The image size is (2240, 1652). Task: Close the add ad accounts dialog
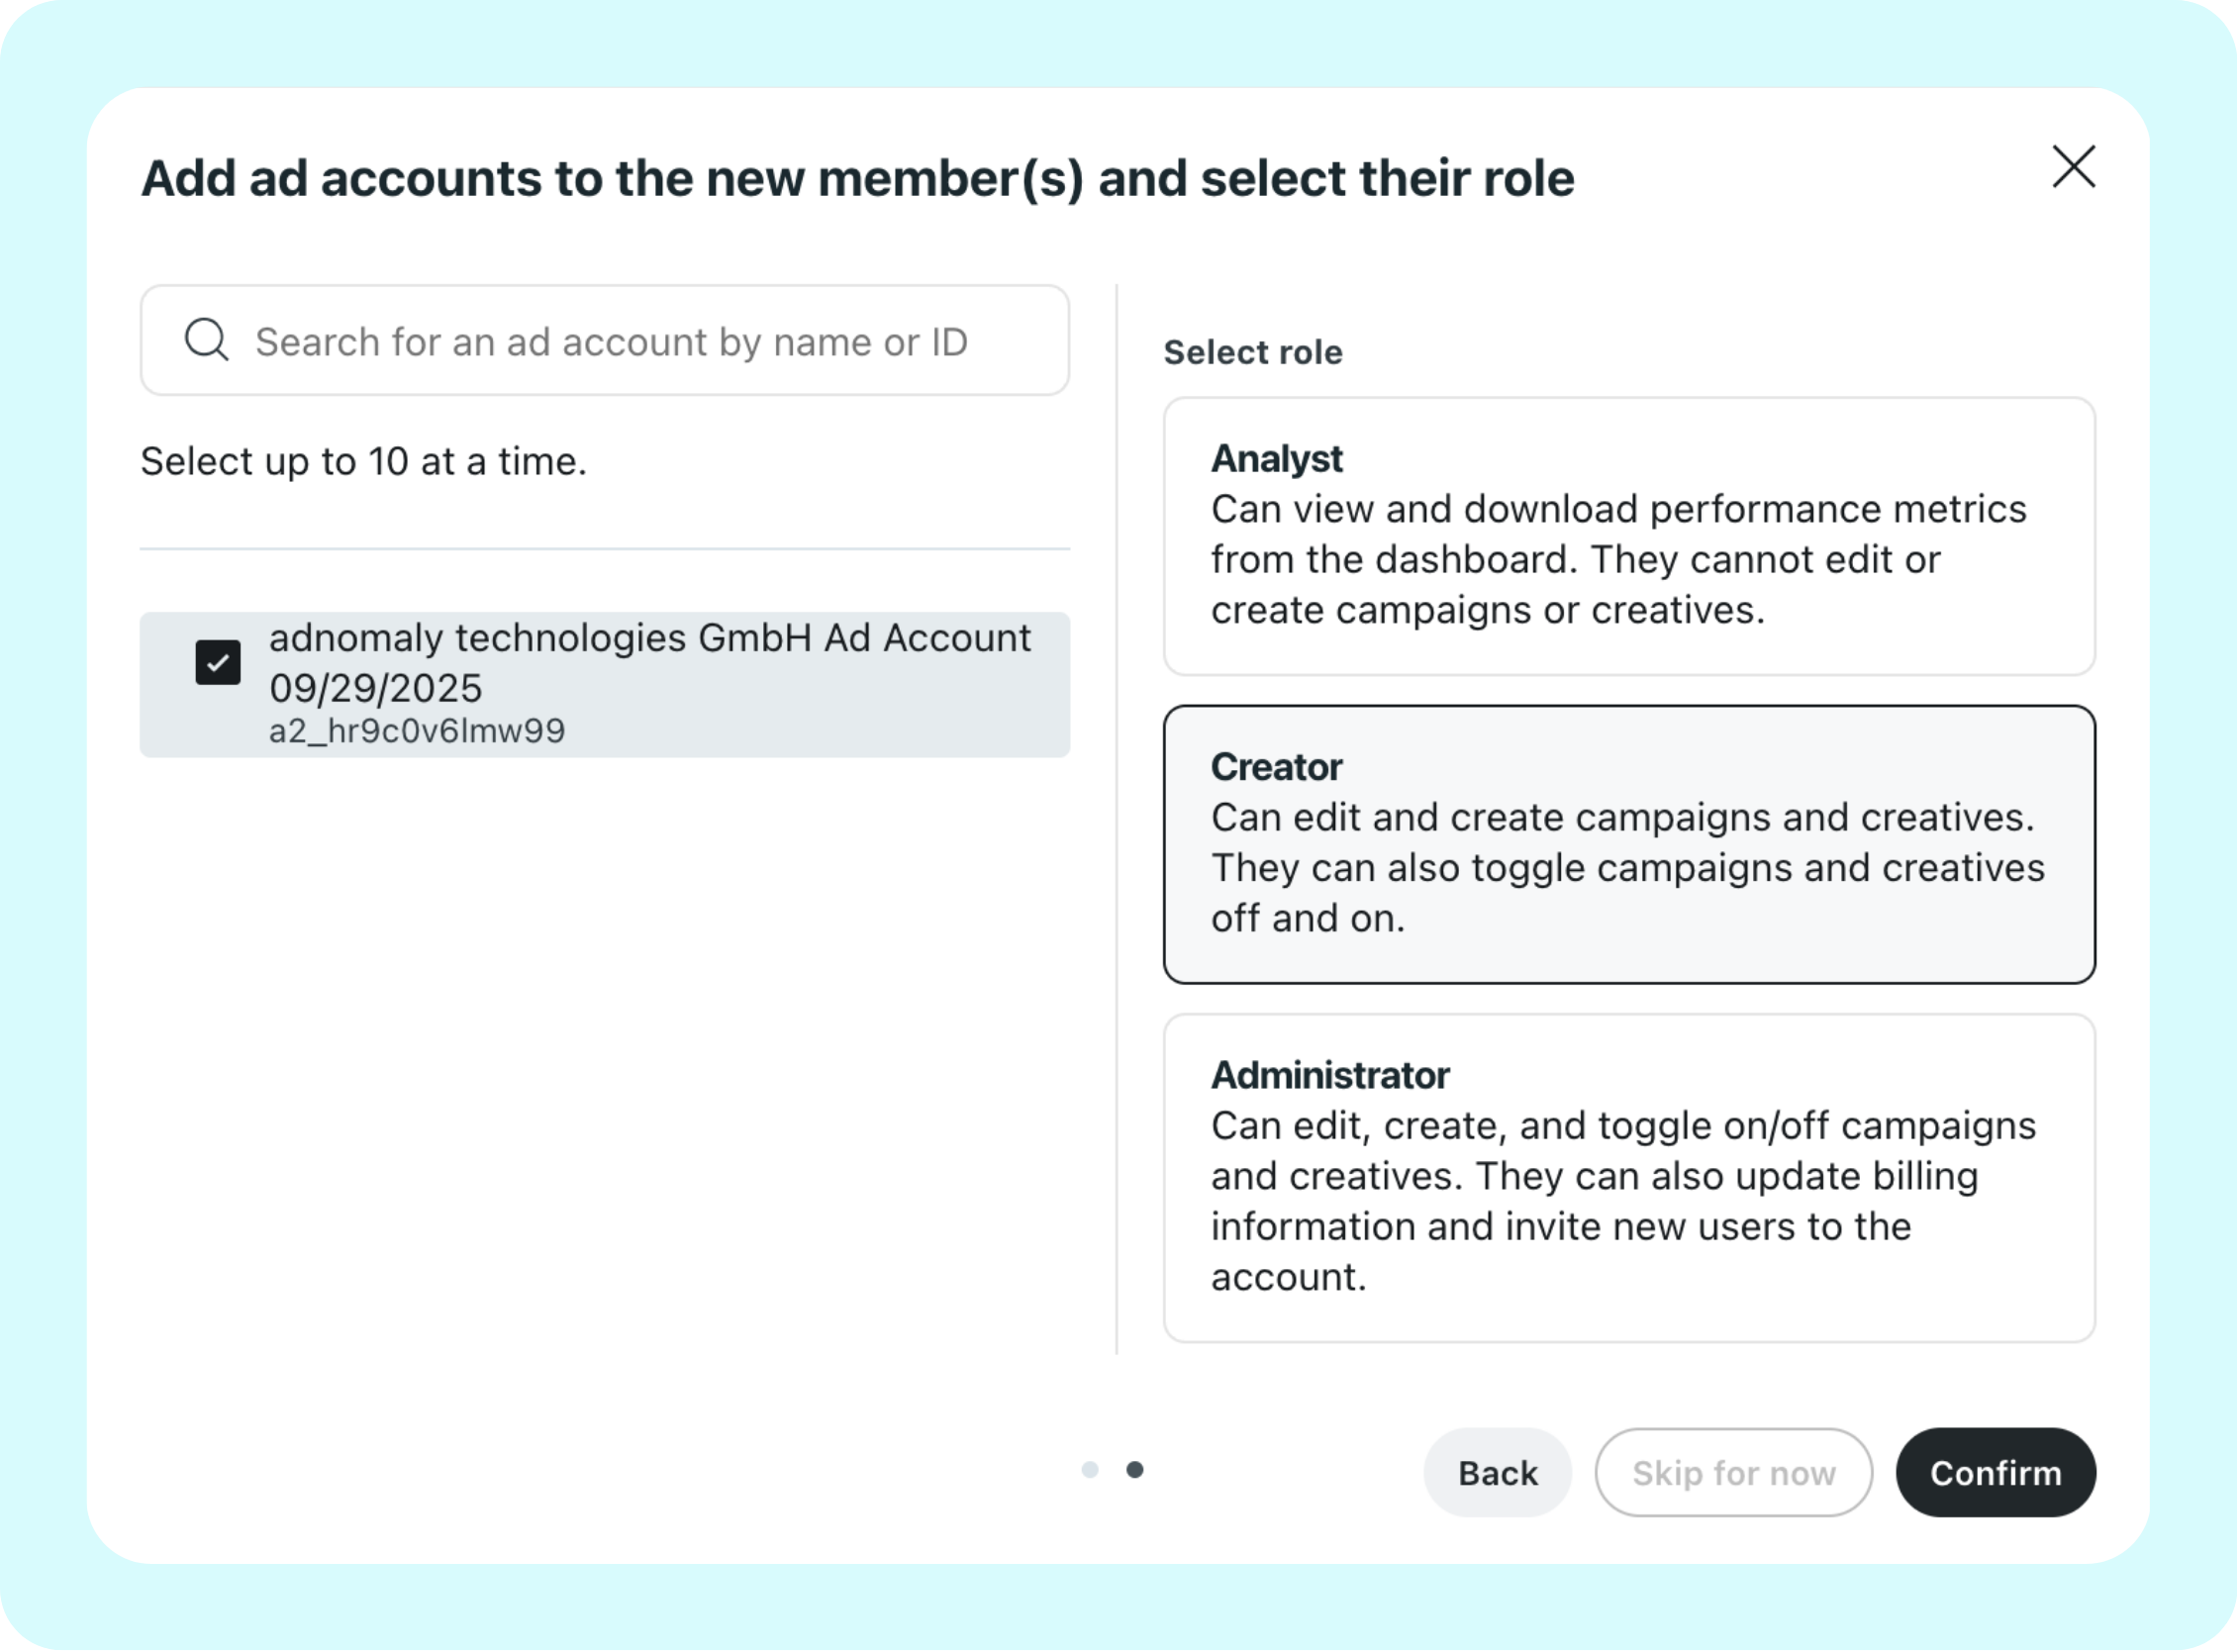(x=2073, y=167)
